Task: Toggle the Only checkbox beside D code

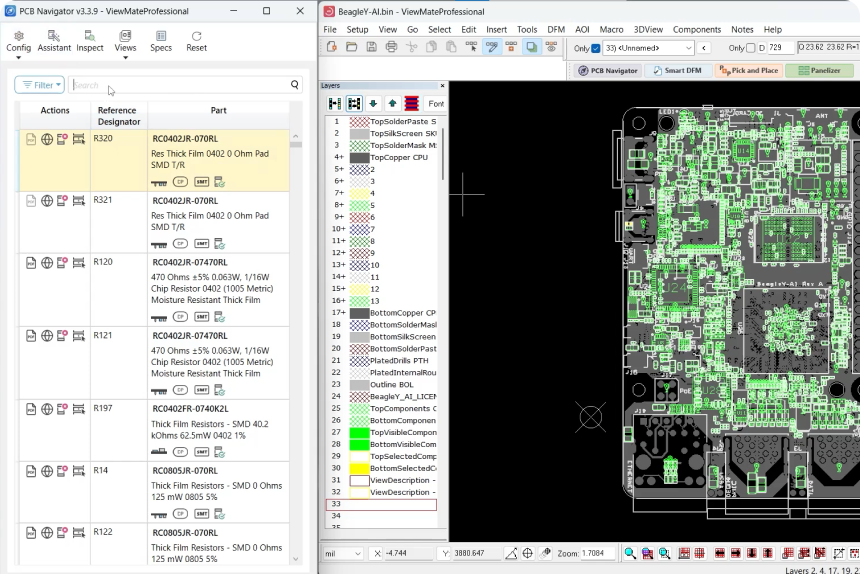Action: [x=750, y=48]
